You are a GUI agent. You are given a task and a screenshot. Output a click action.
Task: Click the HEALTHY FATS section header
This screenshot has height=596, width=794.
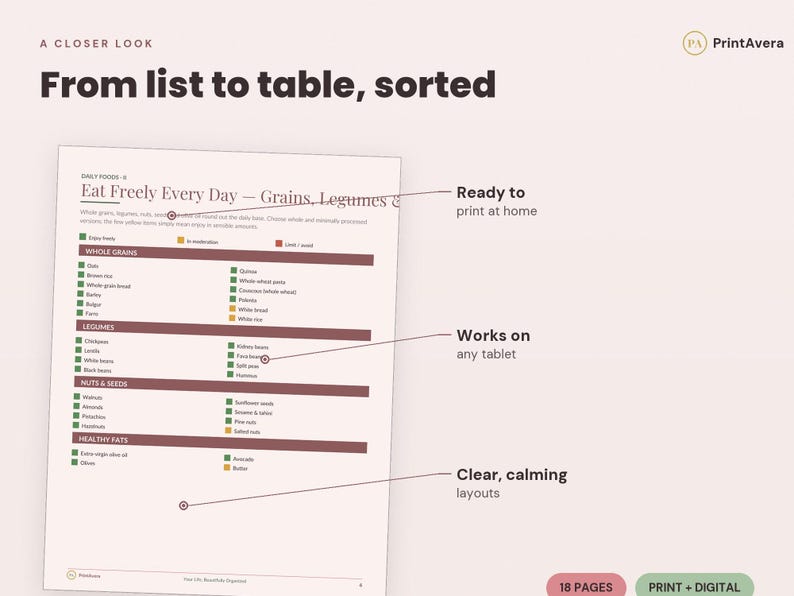pyautogui.click(x=219, y=443)
